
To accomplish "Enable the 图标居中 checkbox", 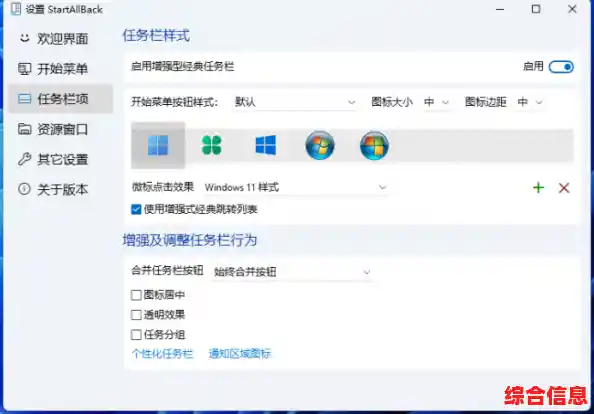I will 136,295.
